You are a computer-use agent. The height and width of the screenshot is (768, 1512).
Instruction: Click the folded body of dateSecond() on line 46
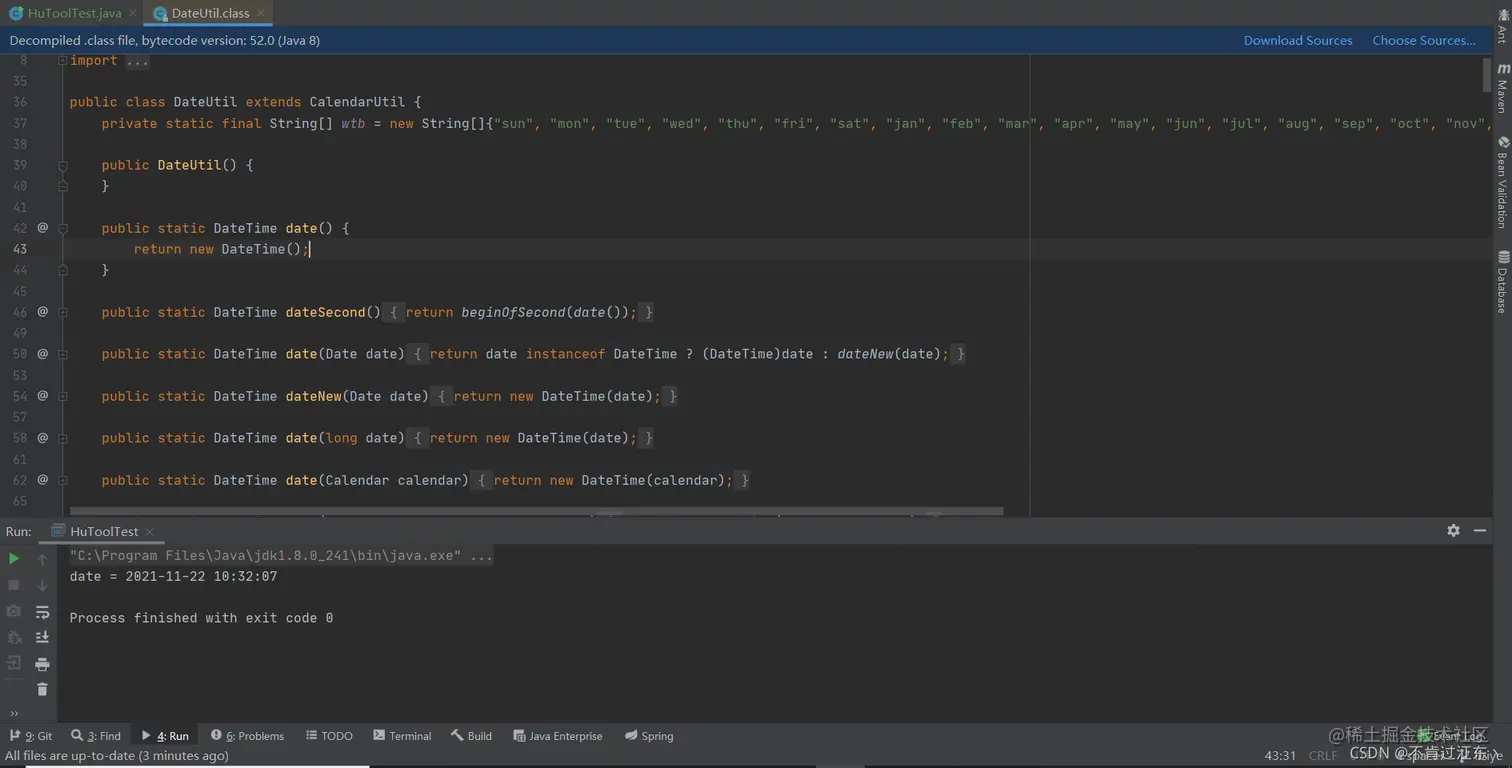point(519,312)
